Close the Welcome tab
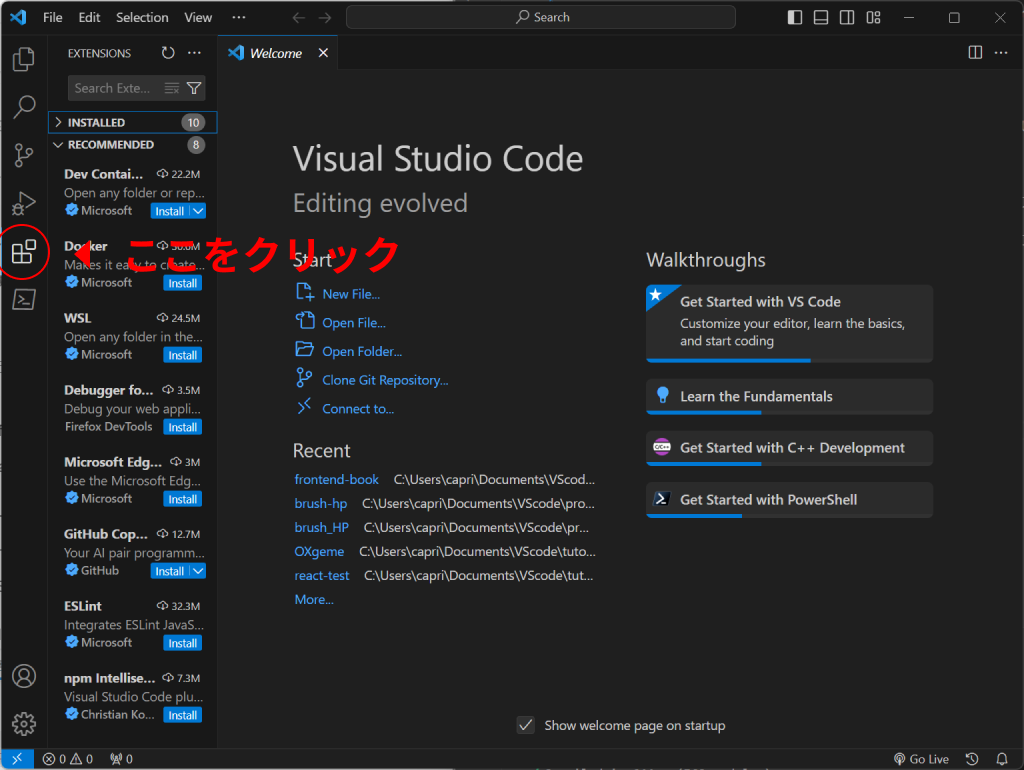1024x770 pixels. click(x=323, y=53)
